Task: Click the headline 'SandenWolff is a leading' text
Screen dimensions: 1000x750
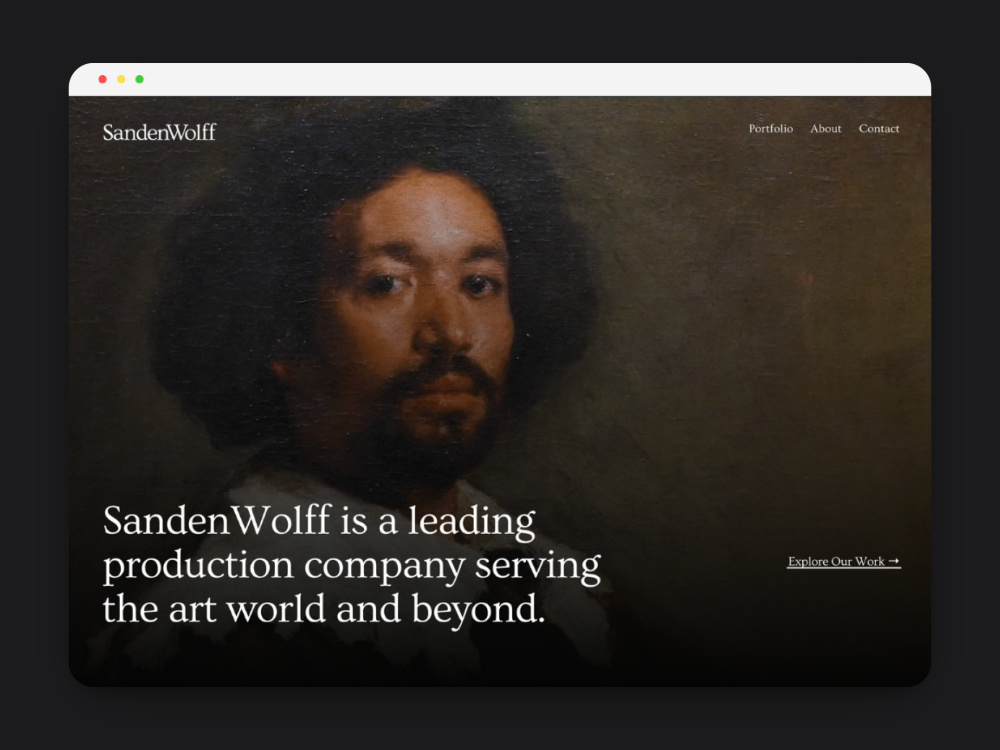Action: (319, 520)
